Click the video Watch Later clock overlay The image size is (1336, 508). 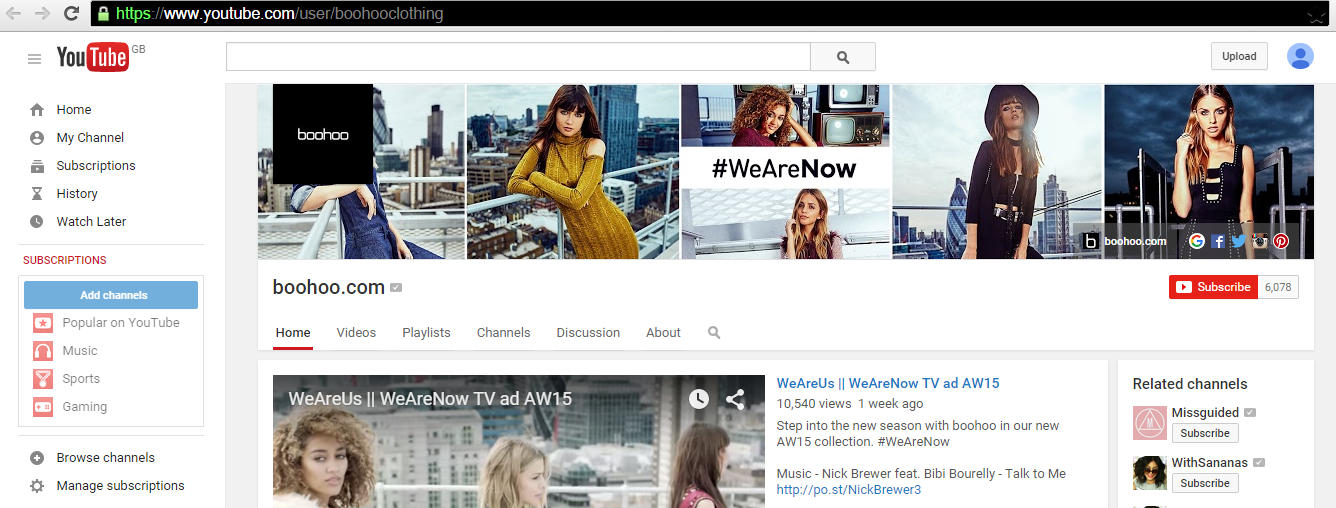coord(699,399)
